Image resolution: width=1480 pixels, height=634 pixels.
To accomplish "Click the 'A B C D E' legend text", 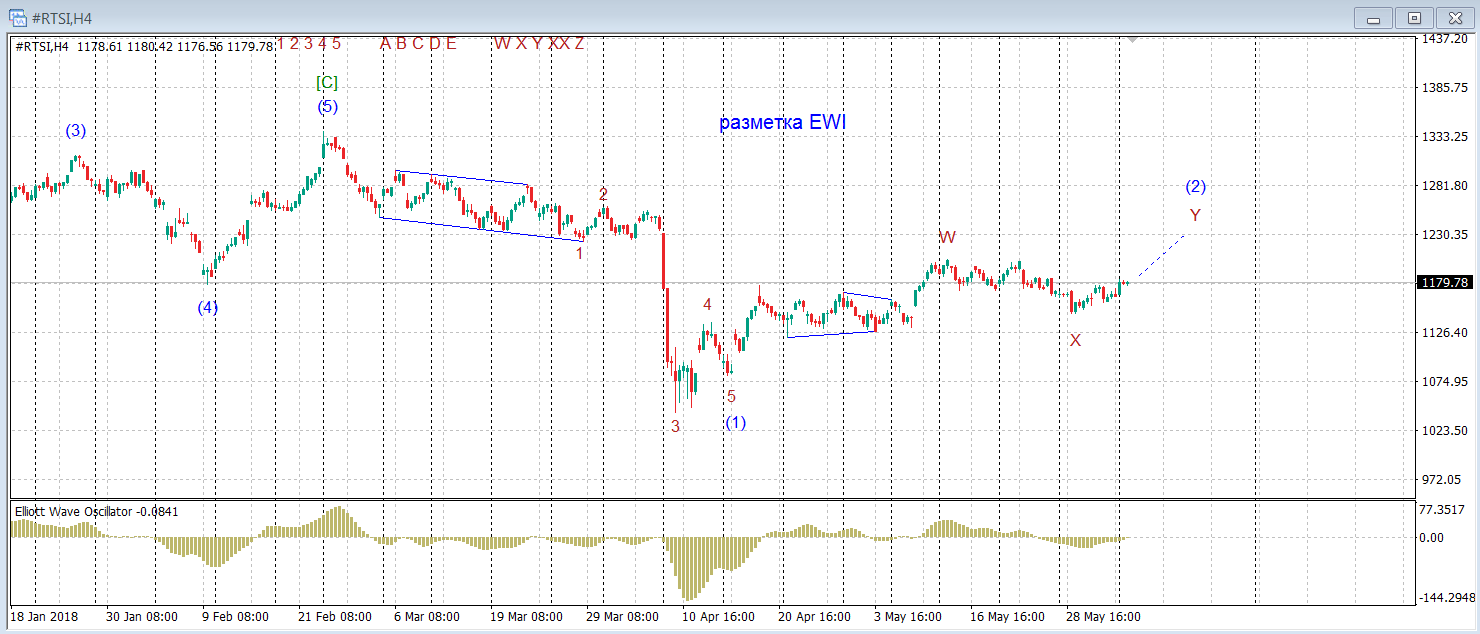I will 418,43.
